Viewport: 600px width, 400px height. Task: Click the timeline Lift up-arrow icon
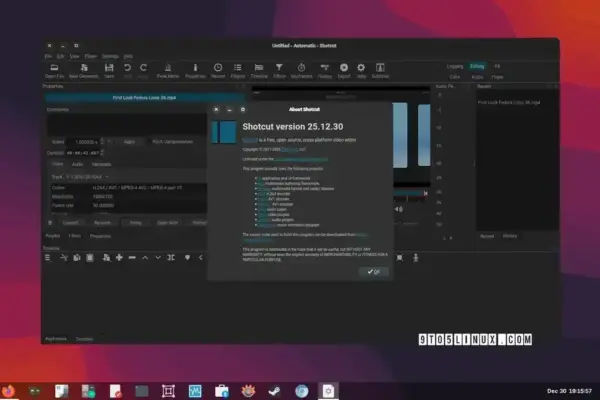pos(145,258)
